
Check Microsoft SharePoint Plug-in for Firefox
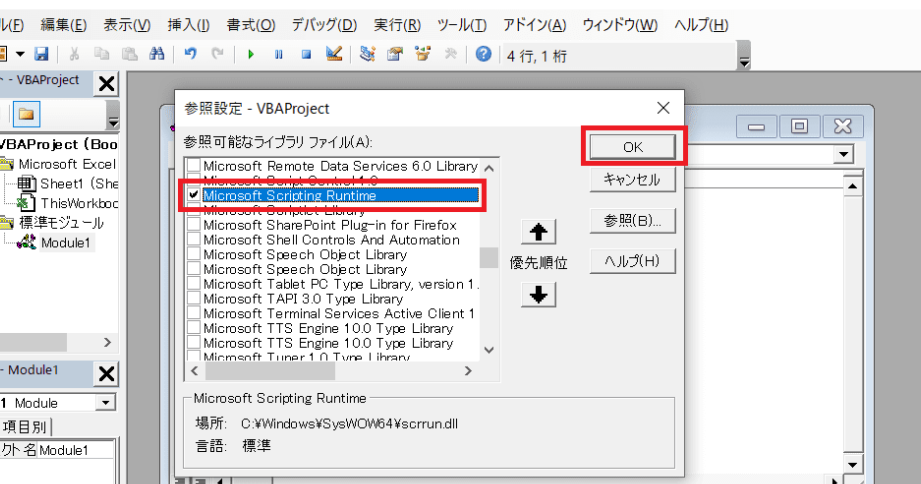[x=194, y=225]
